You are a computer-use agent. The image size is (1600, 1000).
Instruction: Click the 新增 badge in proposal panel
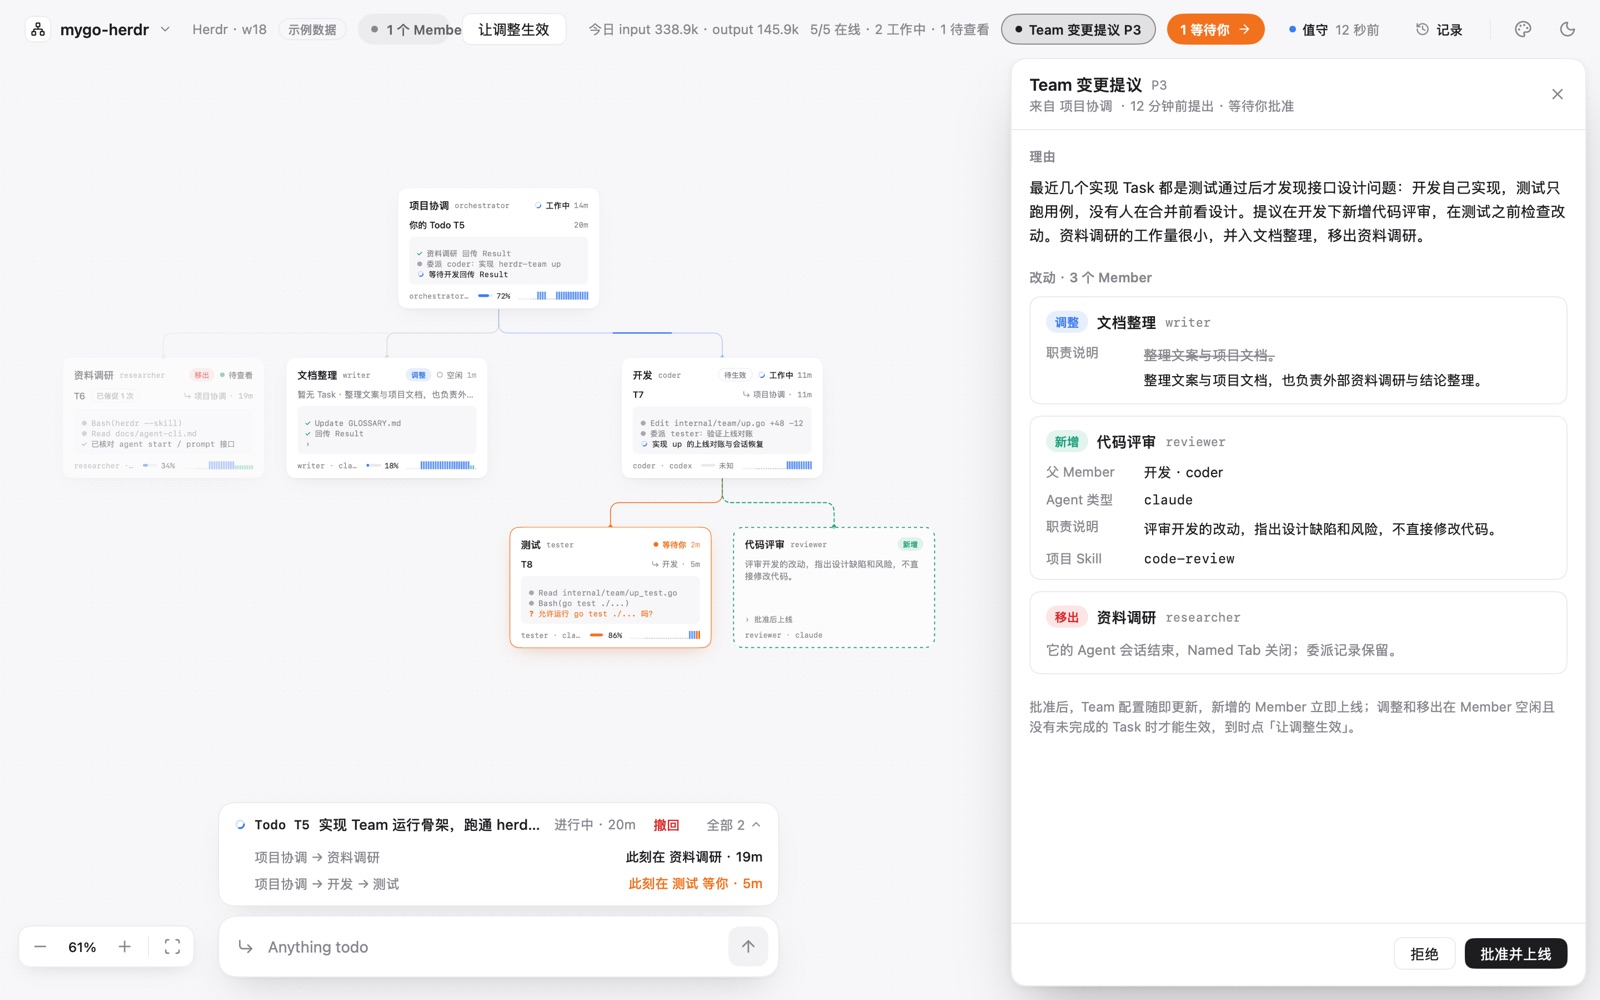(x=1066, y=442)
